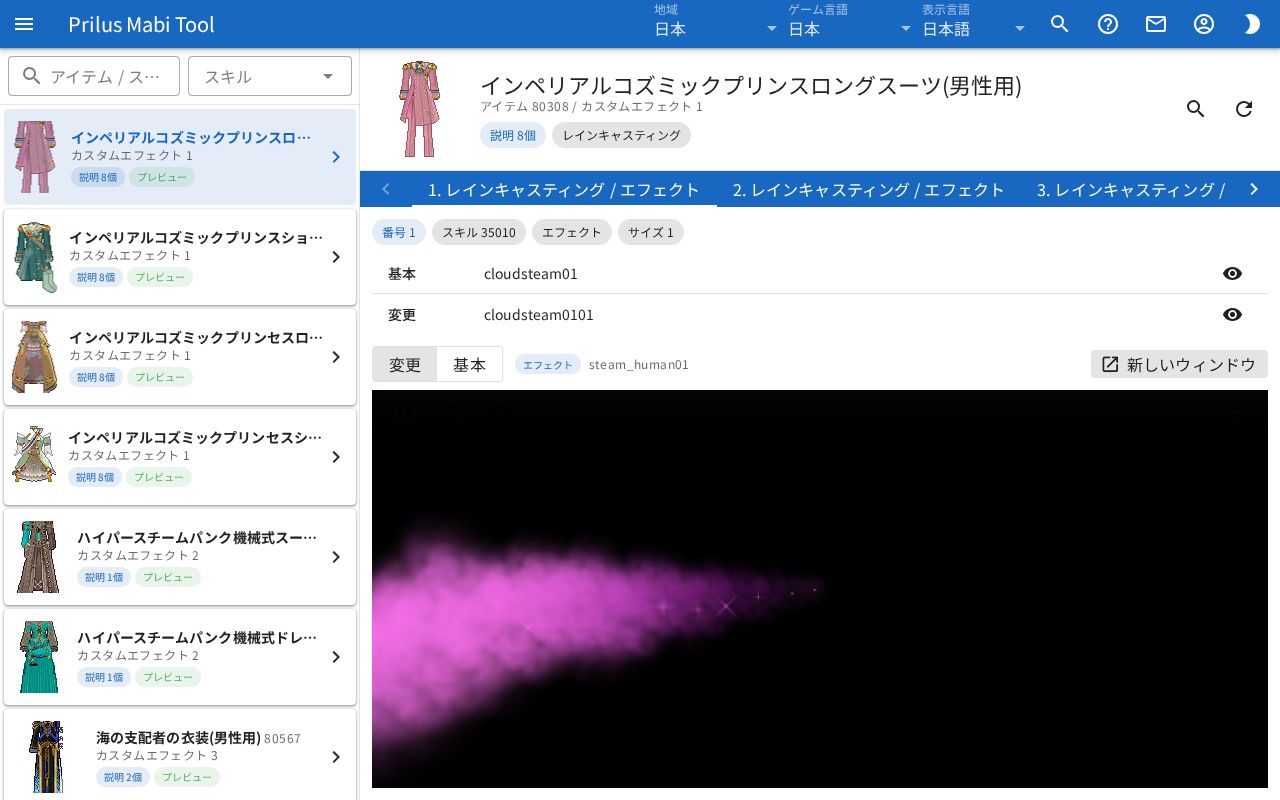Click the 説明 8個 chip under item title
The height and width of the screenshot is (800, 1280).
(513, 135)
